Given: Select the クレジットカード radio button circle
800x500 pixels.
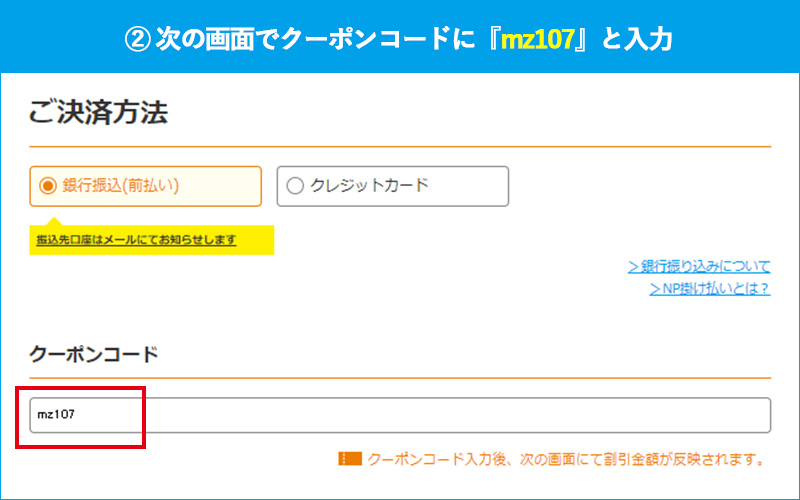Looking at the screenshot, I should [x=294, y=186].
